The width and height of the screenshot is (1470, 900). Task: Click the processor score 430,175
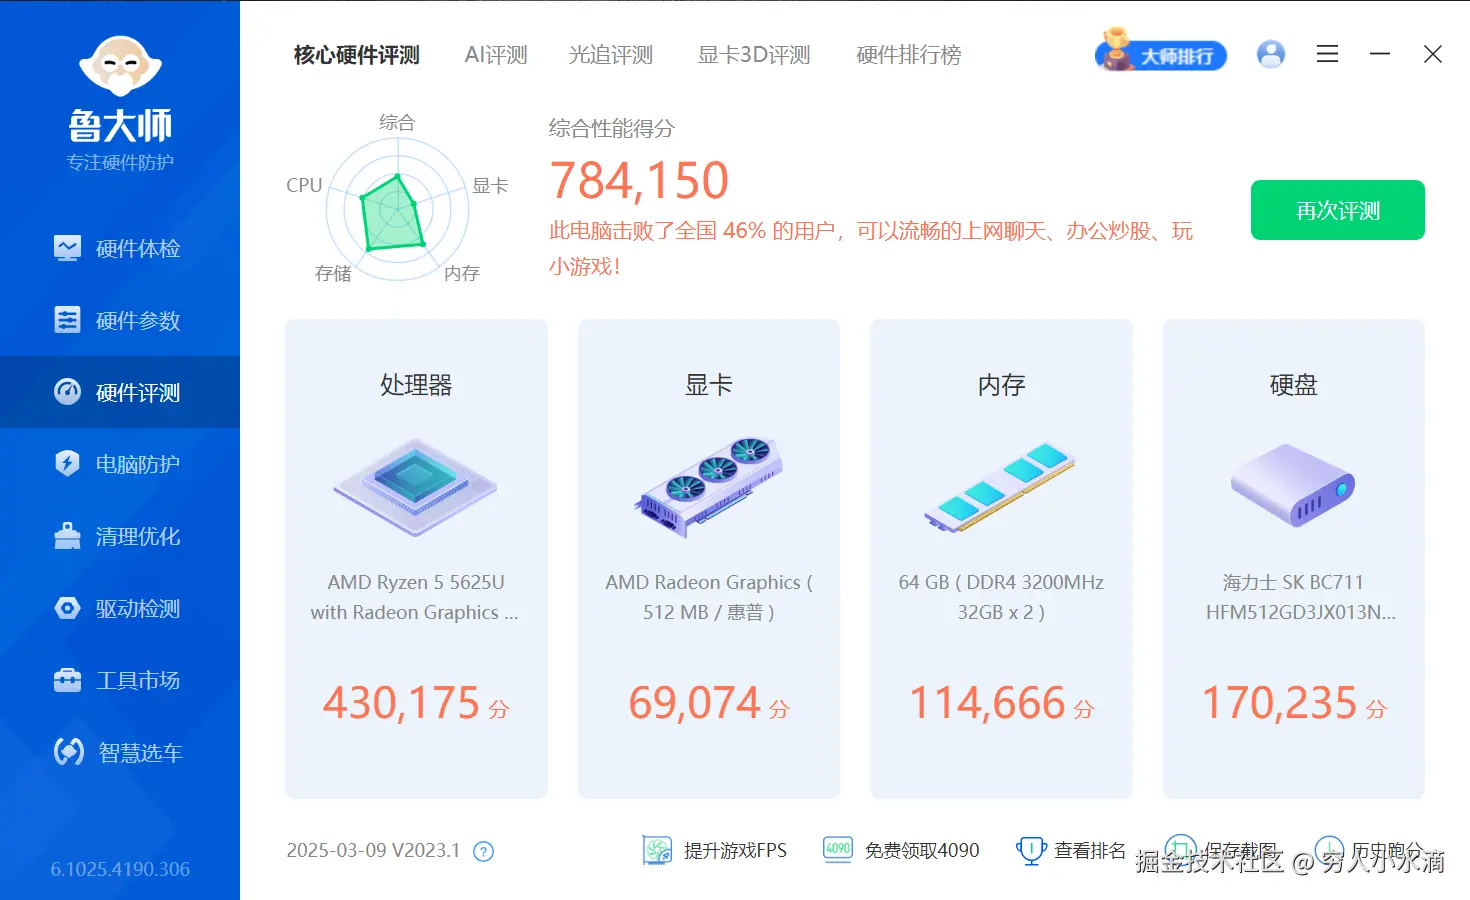(x=402, y=703)
